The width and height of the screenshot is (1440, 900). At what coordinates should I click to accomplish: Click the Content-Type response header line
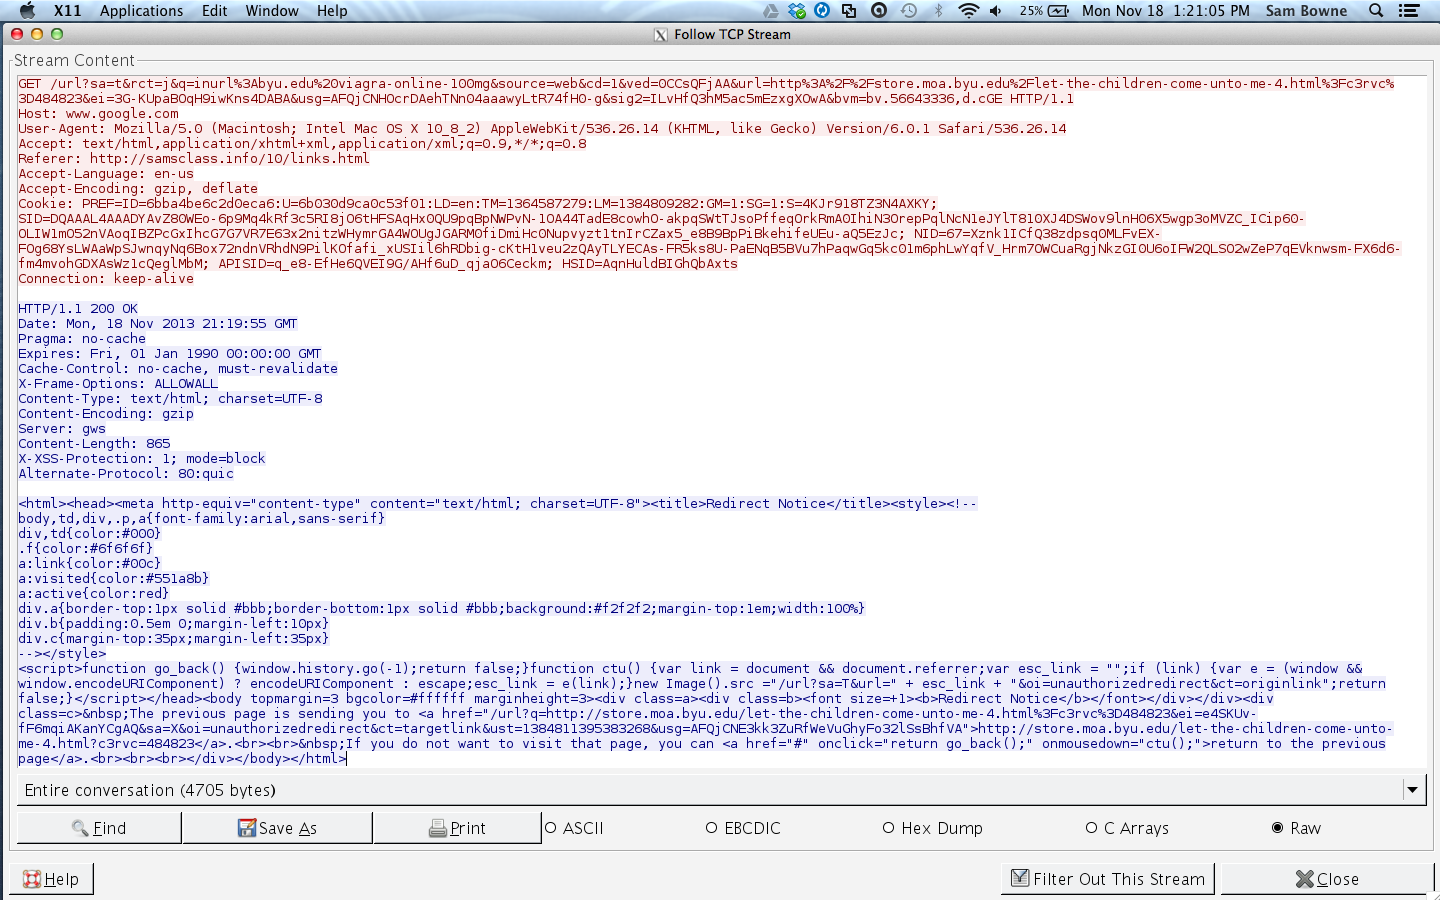pyautogui.click(x=170, y=399)
